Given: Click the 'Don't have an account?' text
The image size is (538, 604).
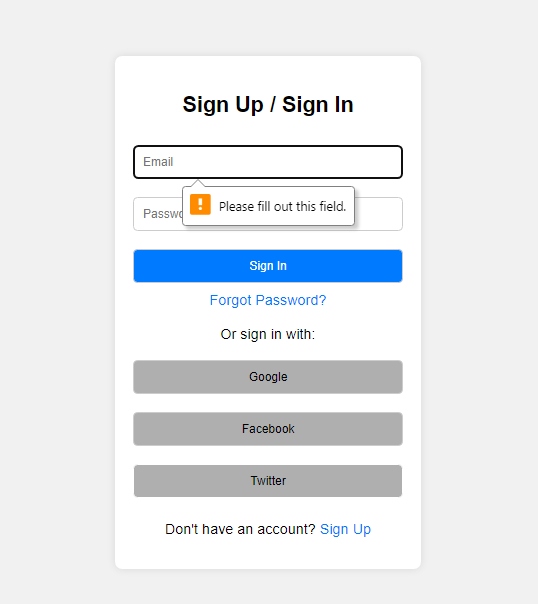Looking at the screenshot, I should coord(240,529).
